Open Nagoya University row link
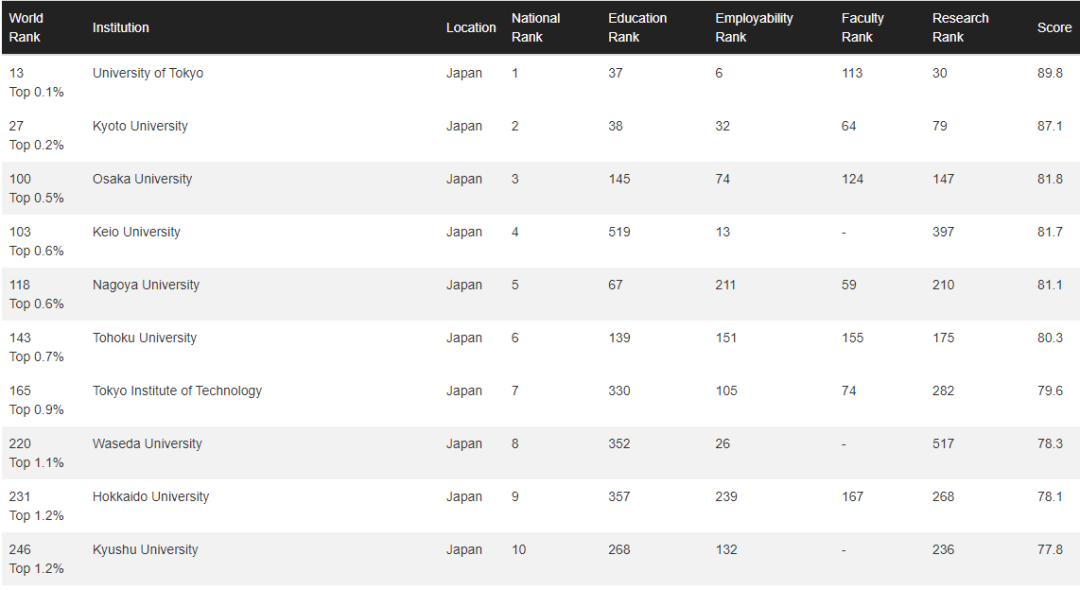 click(145, 285)
